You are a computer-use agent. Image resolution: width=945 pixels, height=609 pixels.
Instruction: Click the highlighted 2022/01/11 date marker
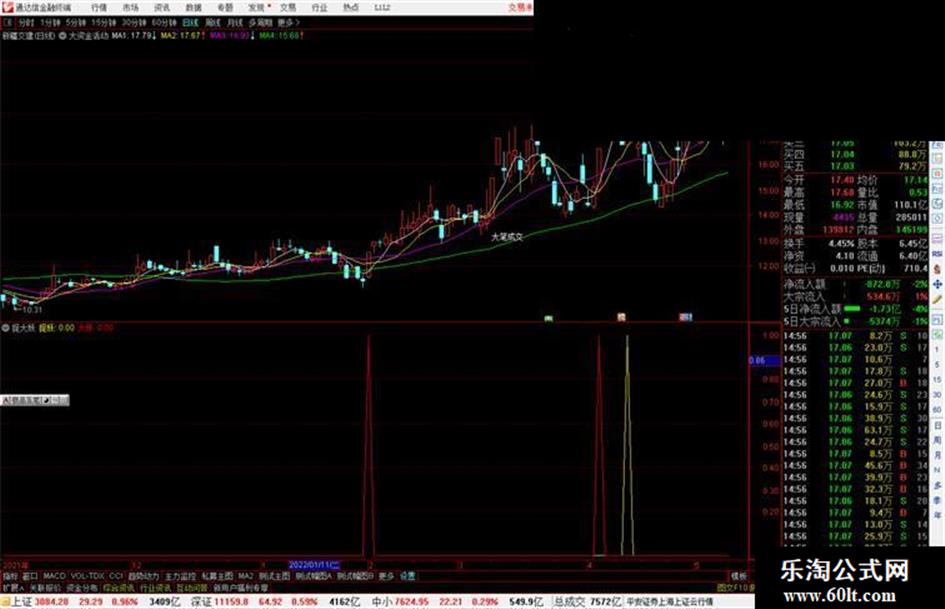pos(314,566)
